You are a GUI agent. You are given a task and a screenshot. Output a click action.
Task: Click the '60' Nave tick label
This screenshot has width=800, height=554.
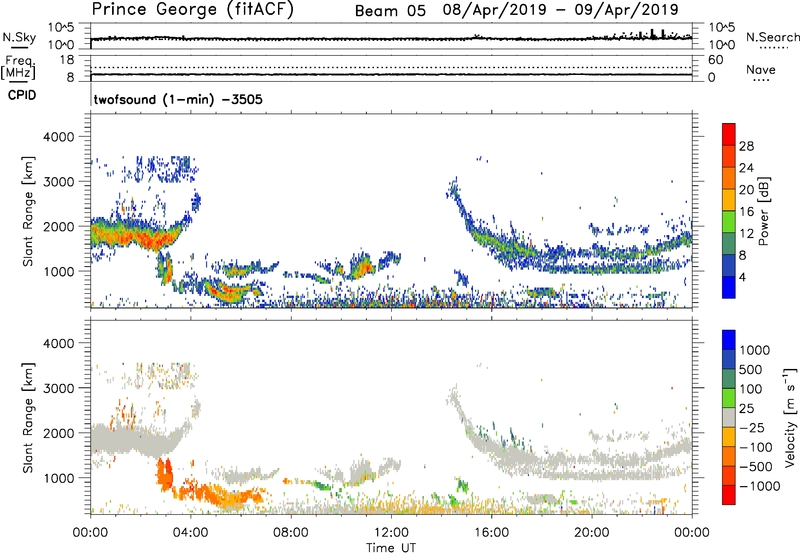click(715, 60)
